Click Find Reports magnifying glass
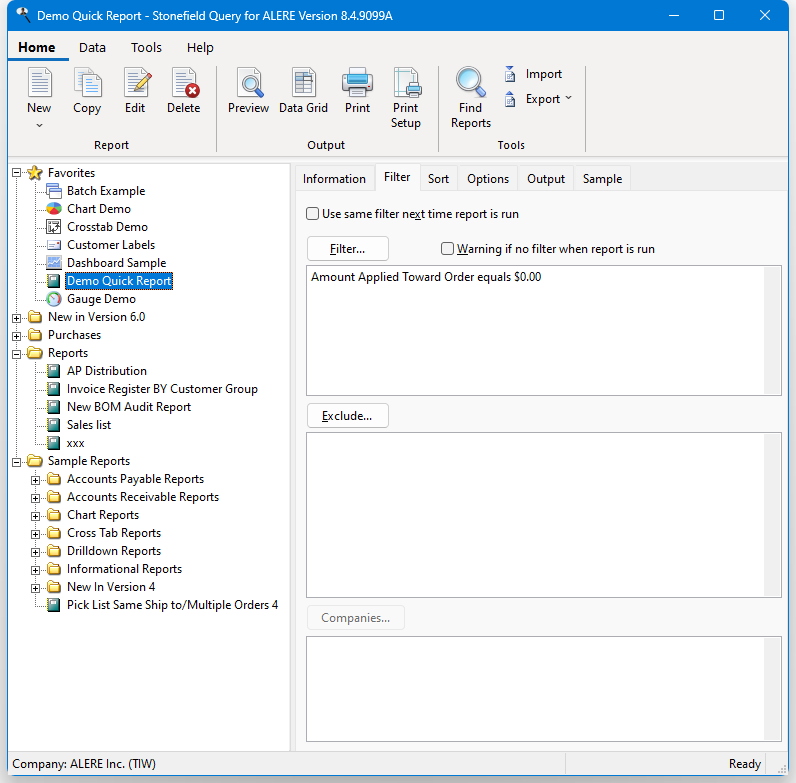This screenshot has height=783, width=796. point(471,82)
